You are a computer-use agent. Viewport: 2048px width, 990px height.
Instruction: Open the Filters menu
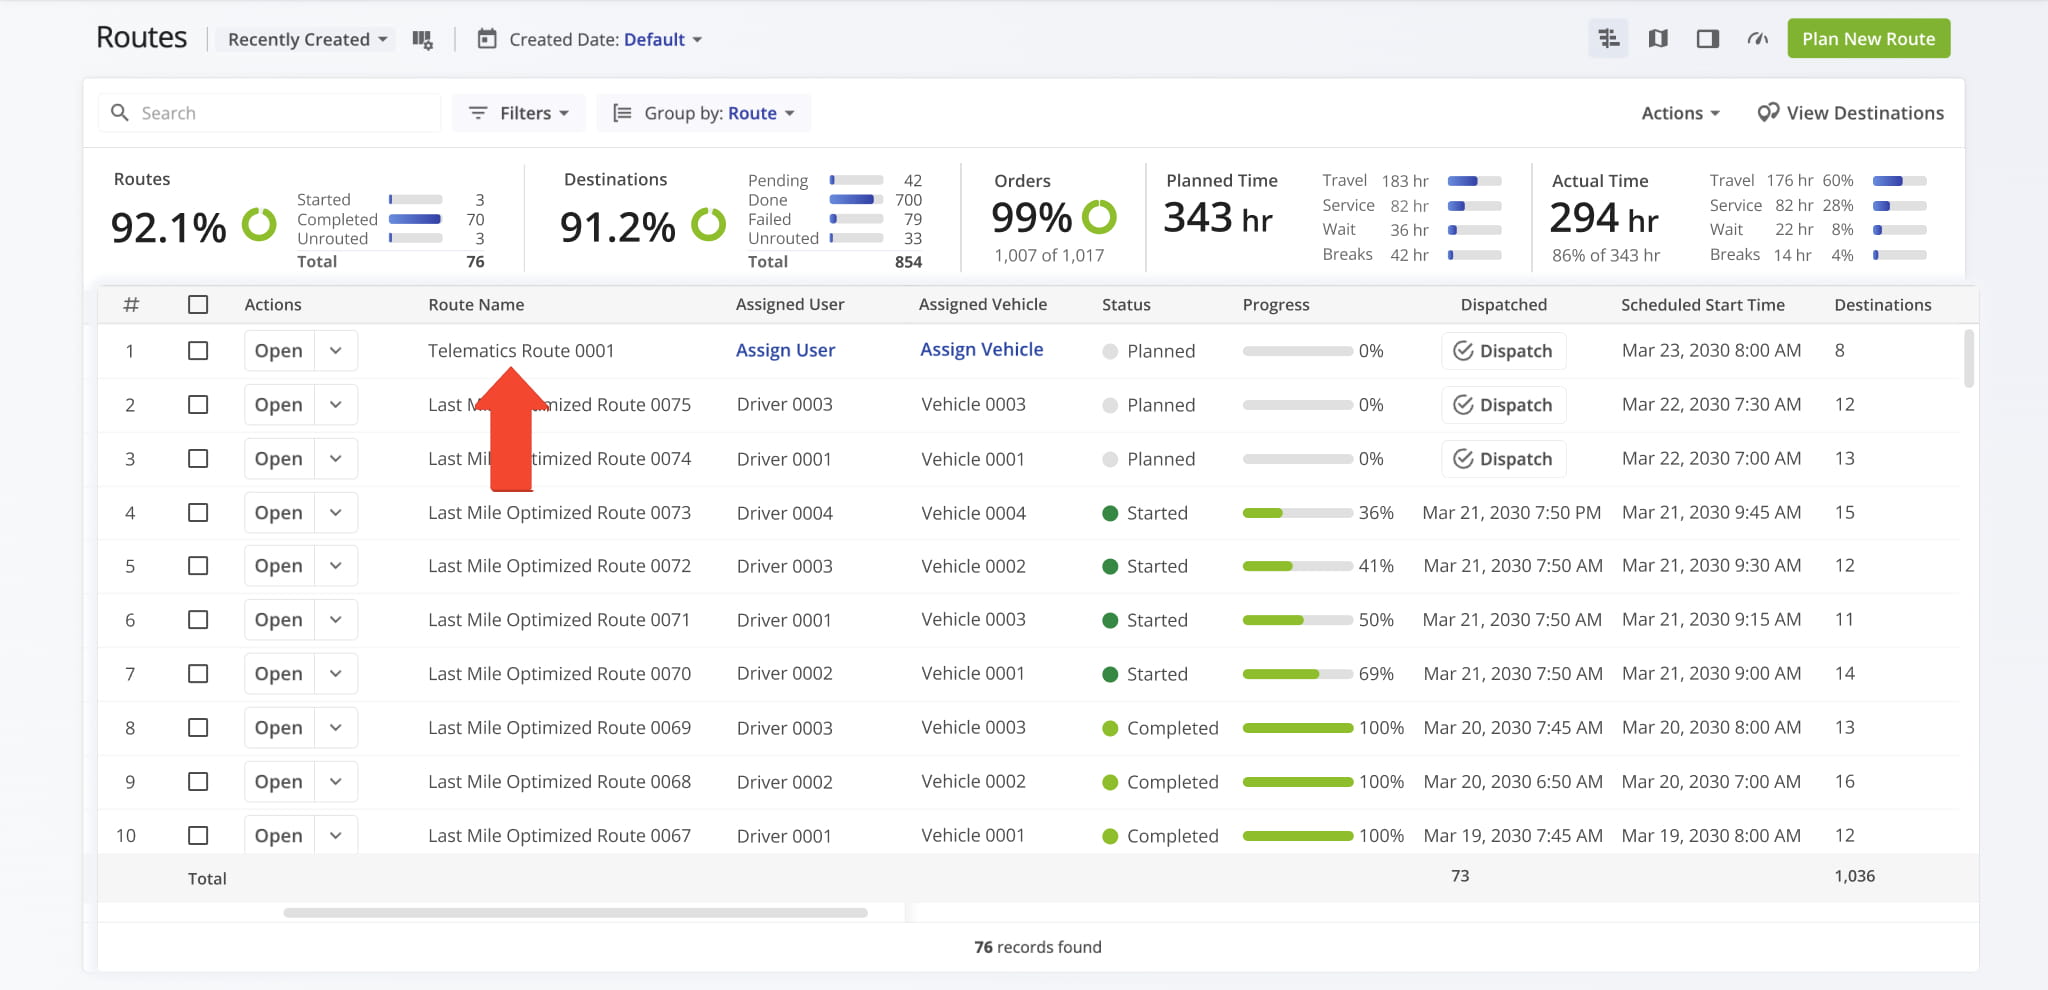[x=519, y=113]
